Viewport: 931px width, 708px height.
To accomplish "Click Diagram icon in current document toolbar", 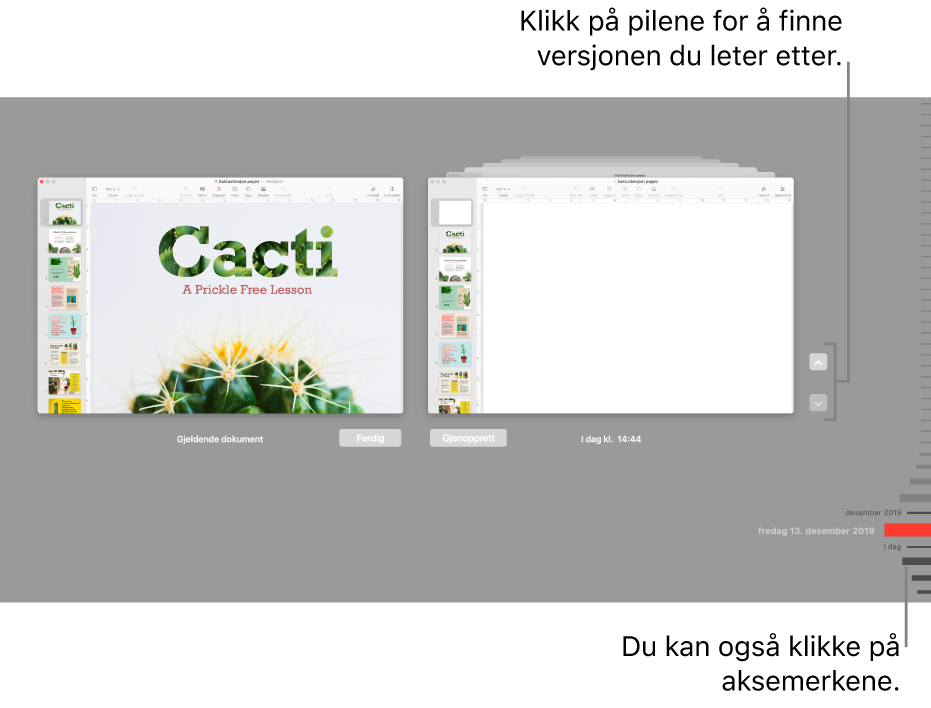I will pyautogui.click(x=218, y=191).
